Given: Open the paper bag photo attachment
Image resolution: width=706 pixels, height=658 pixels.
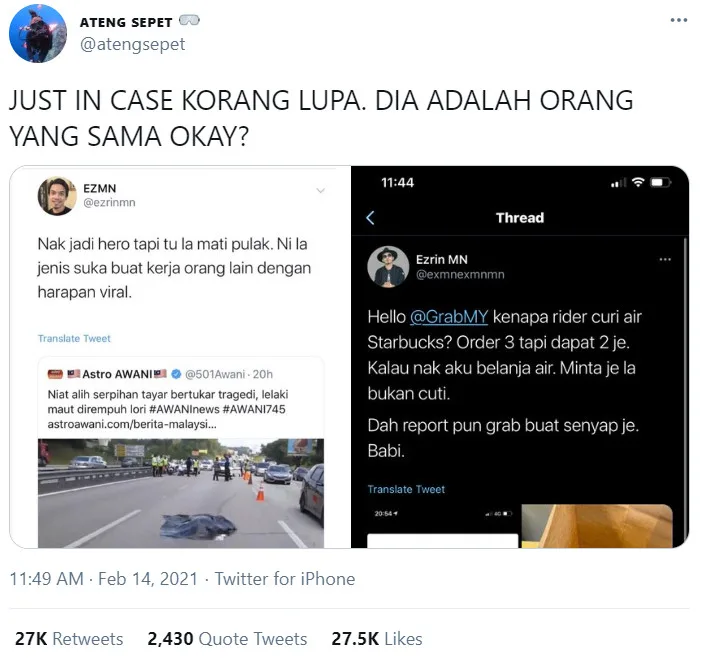Looking at the screenshot, I should 597,526.
